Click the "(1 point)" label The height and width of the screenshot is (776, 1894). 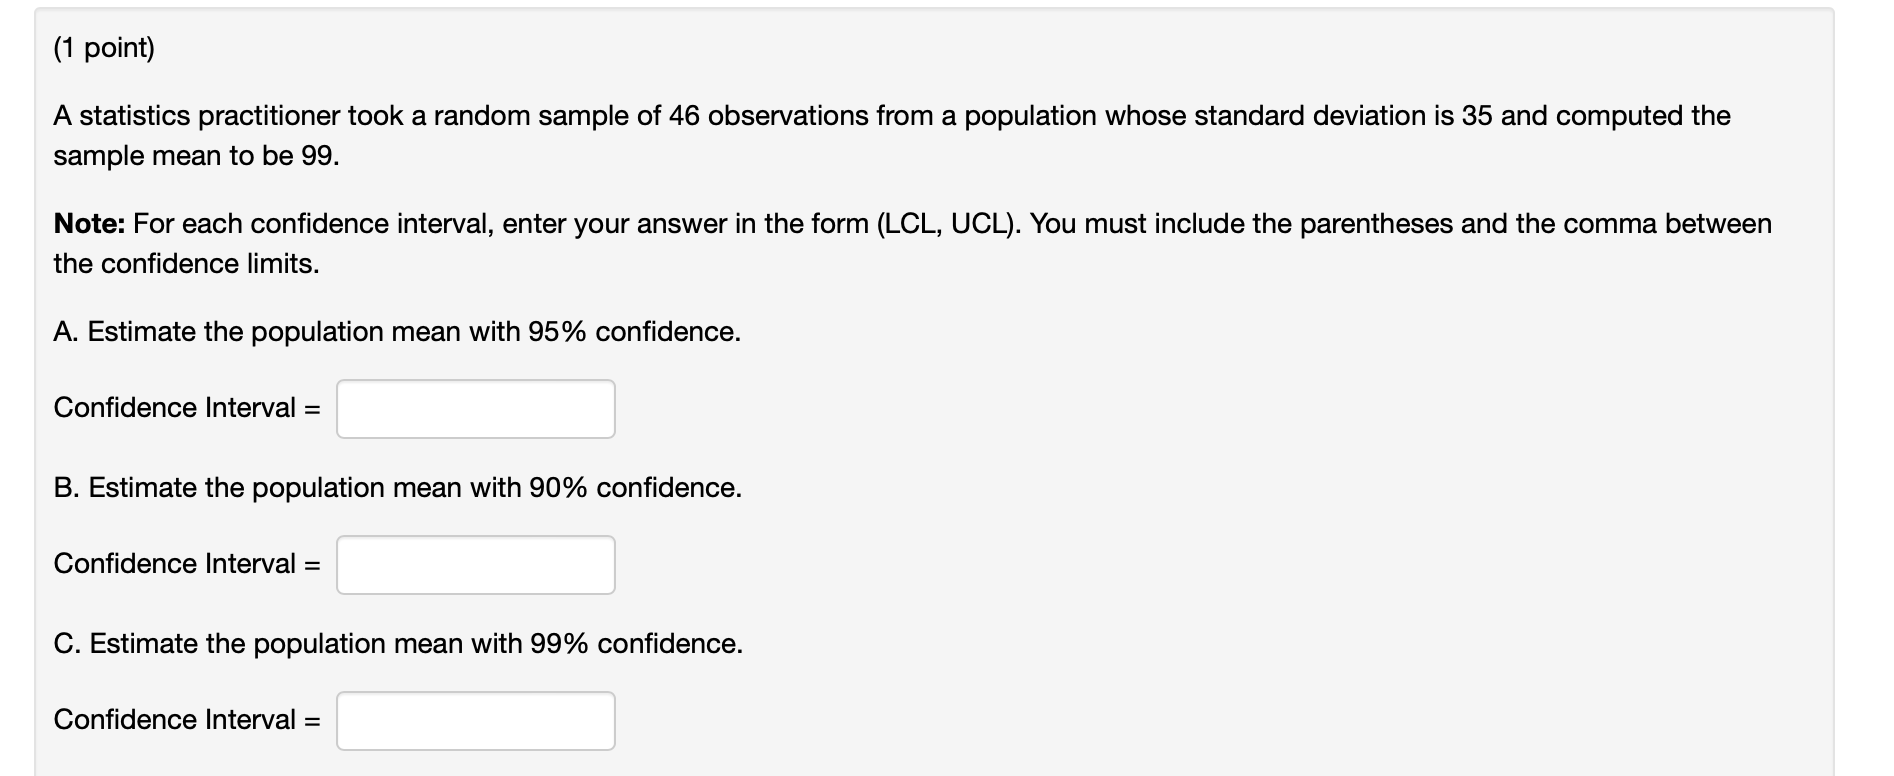pyautogui.click(x=104, y=48)
